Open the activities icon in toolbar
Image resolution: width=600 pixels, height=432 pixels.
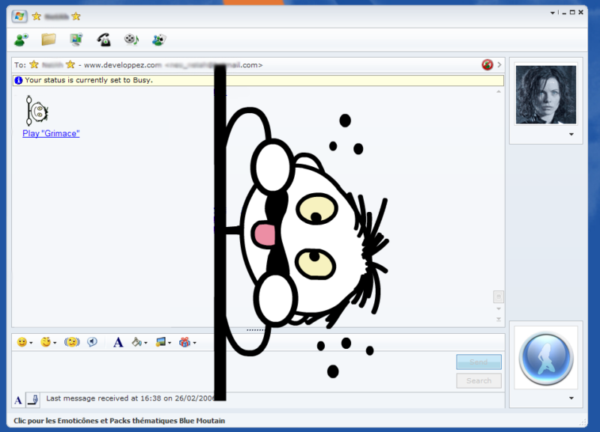131,40
